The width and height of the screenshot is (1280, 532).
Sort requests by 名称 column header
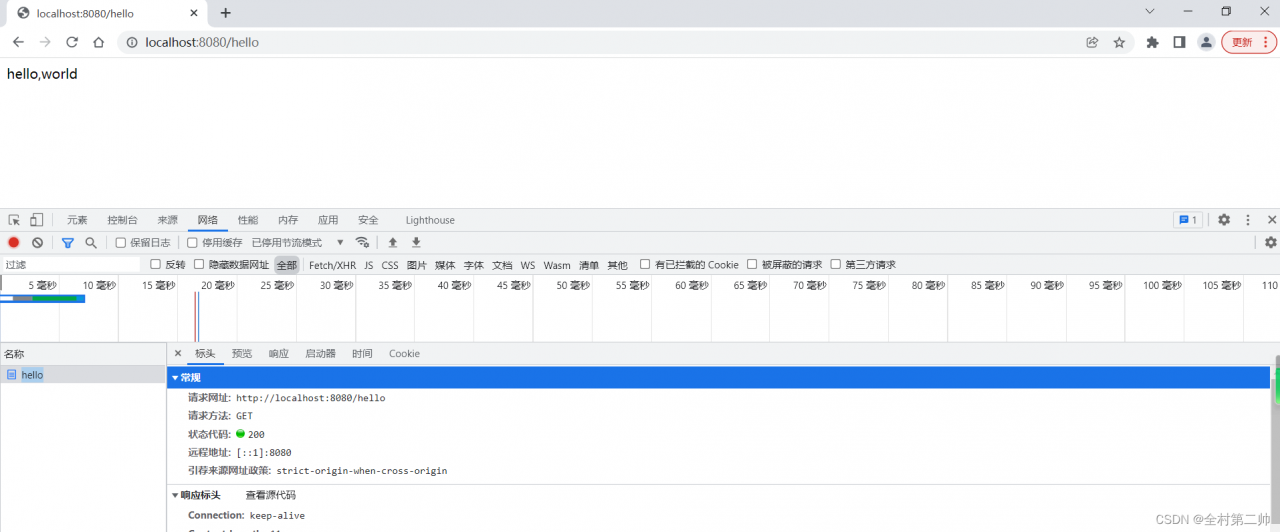tap(83, 354)
